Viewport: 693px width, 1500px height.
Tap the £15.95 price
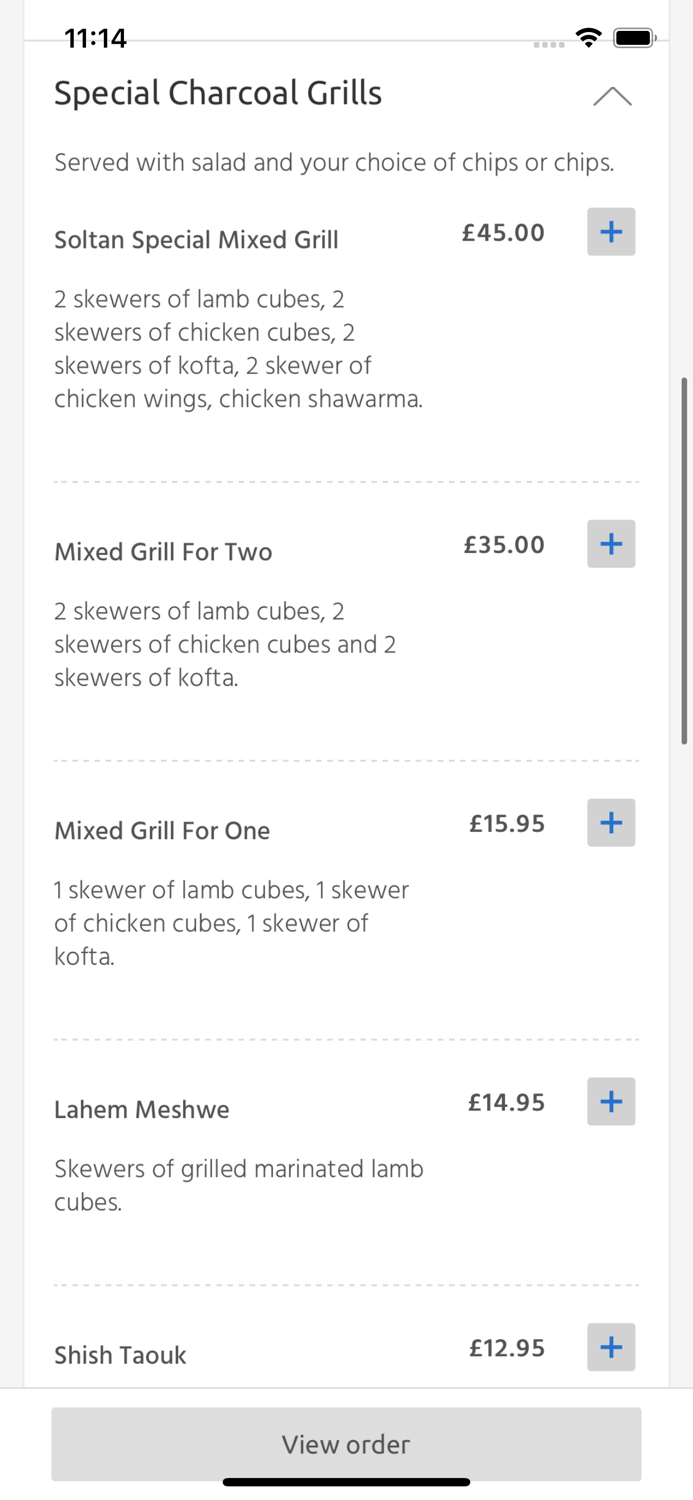tap(507, 824)
